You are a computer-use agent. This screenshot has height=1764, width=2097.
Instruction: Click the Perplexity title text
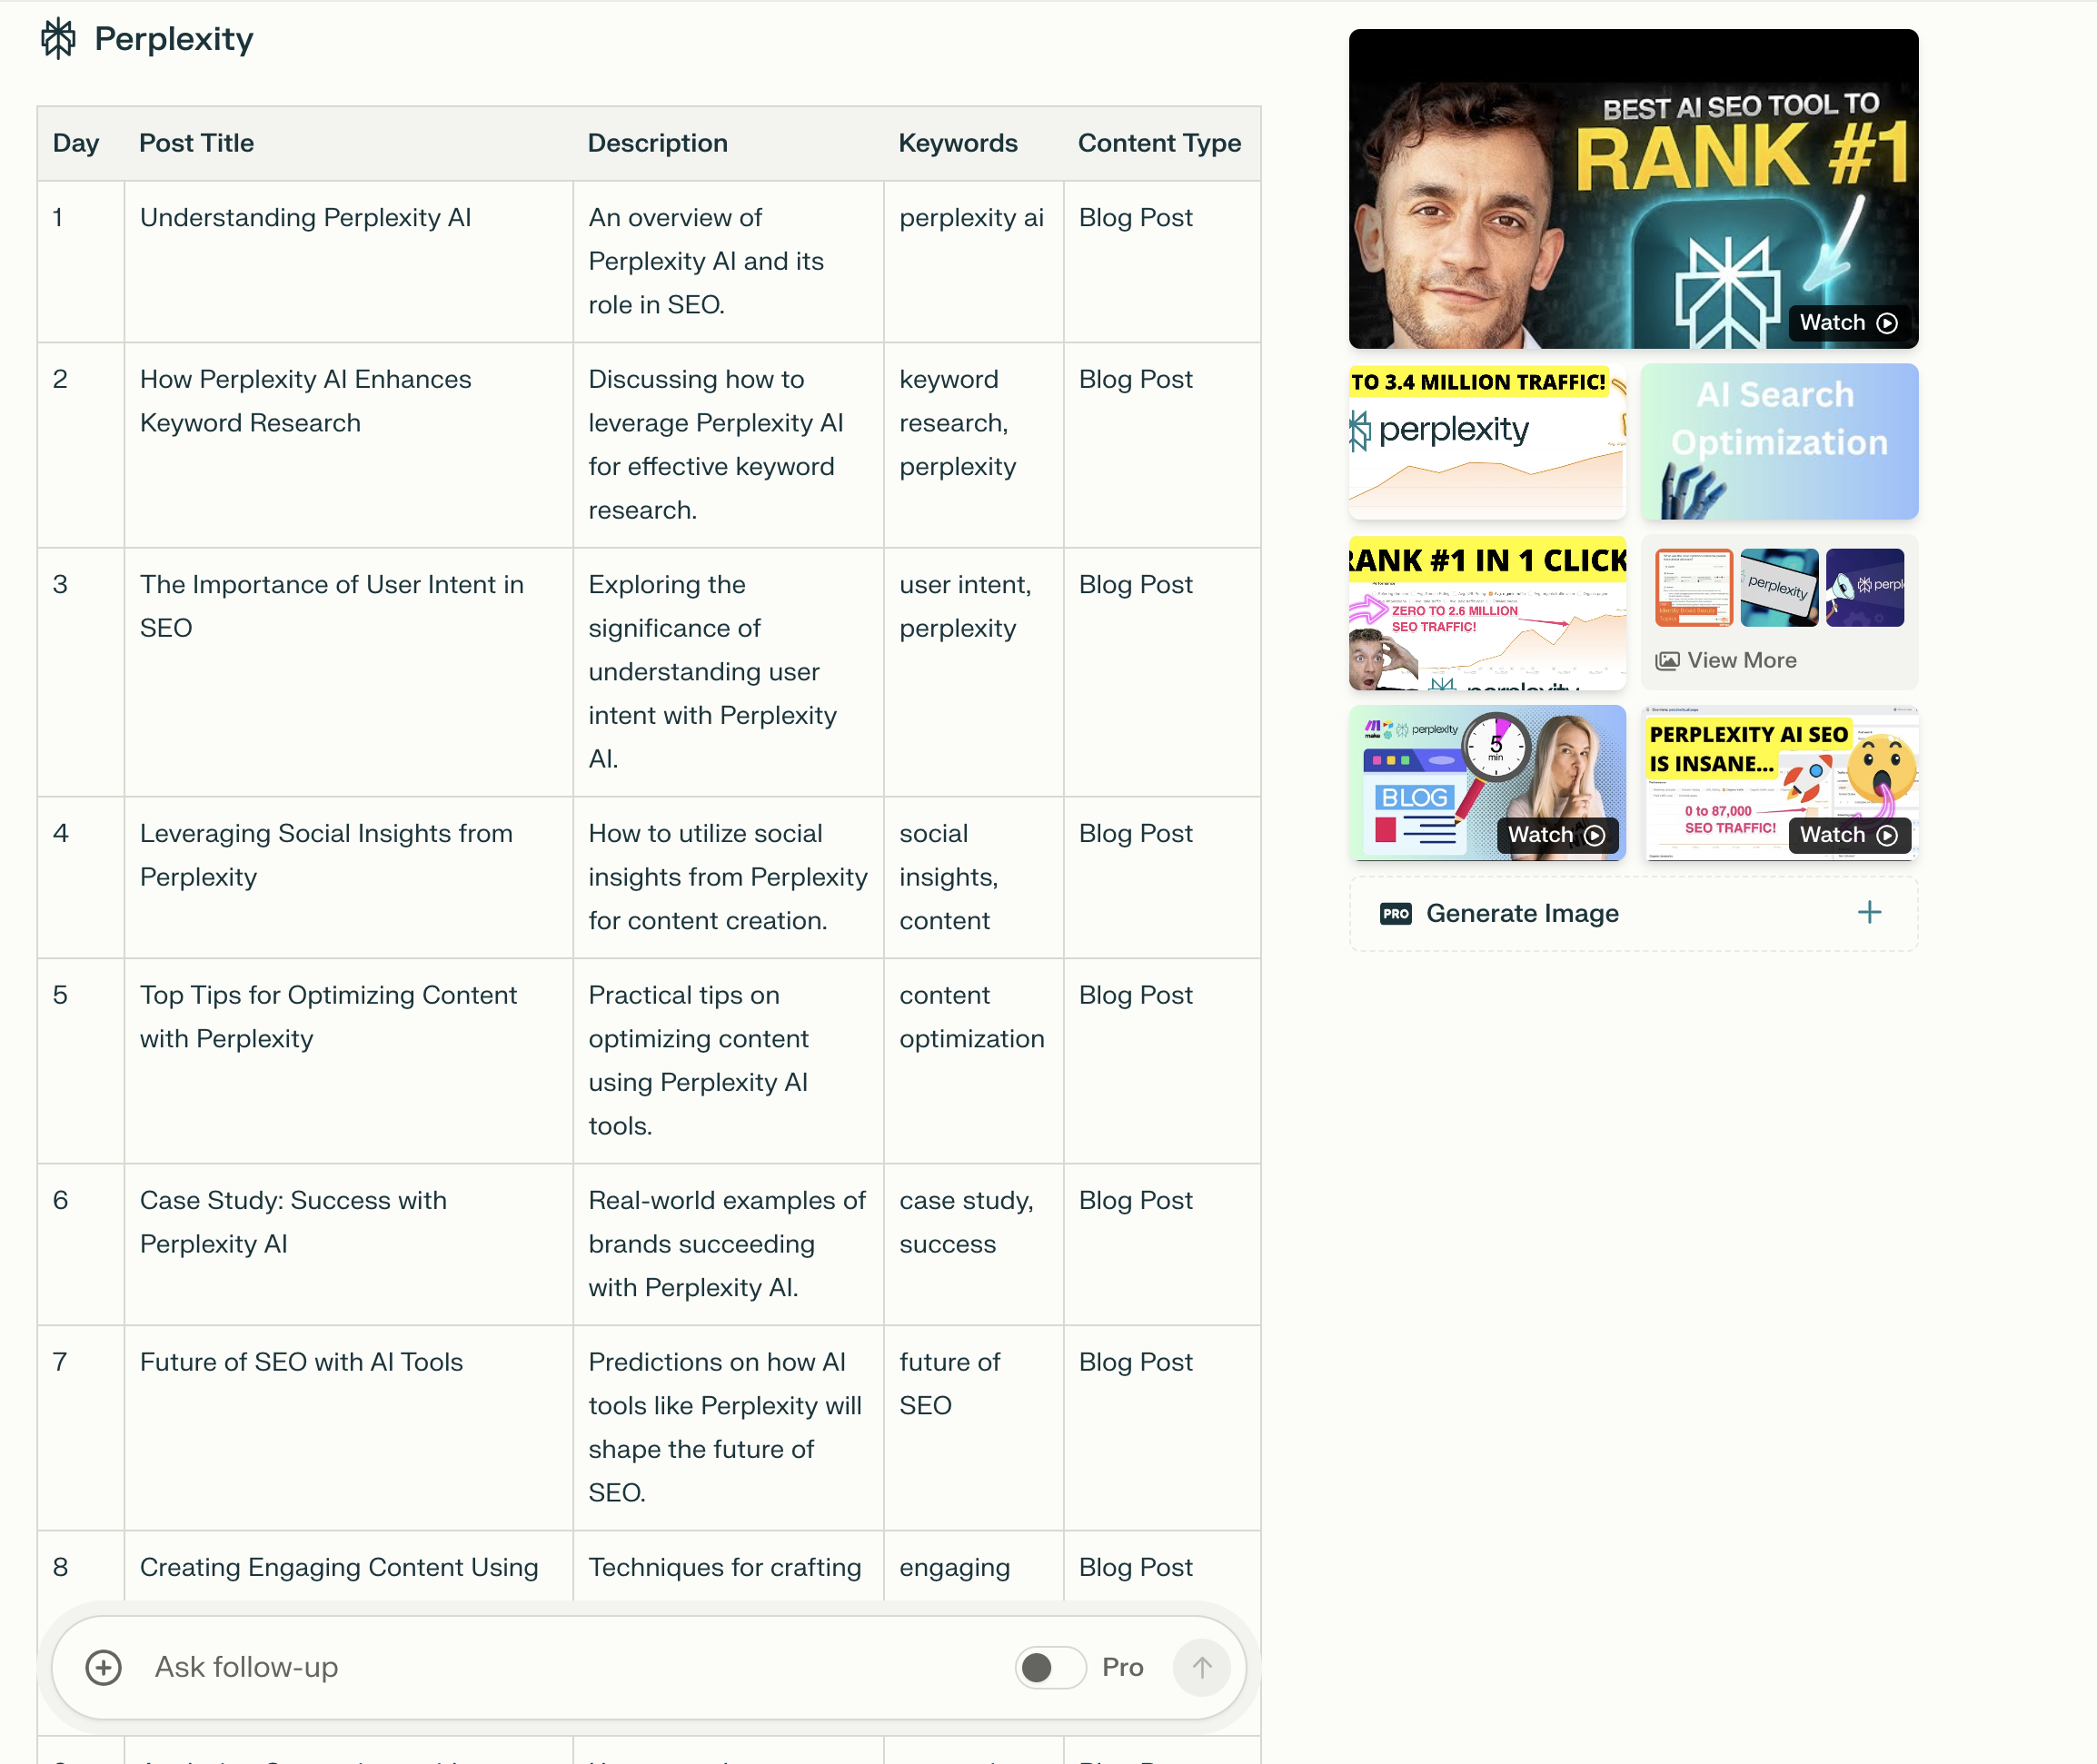(174, 39)
